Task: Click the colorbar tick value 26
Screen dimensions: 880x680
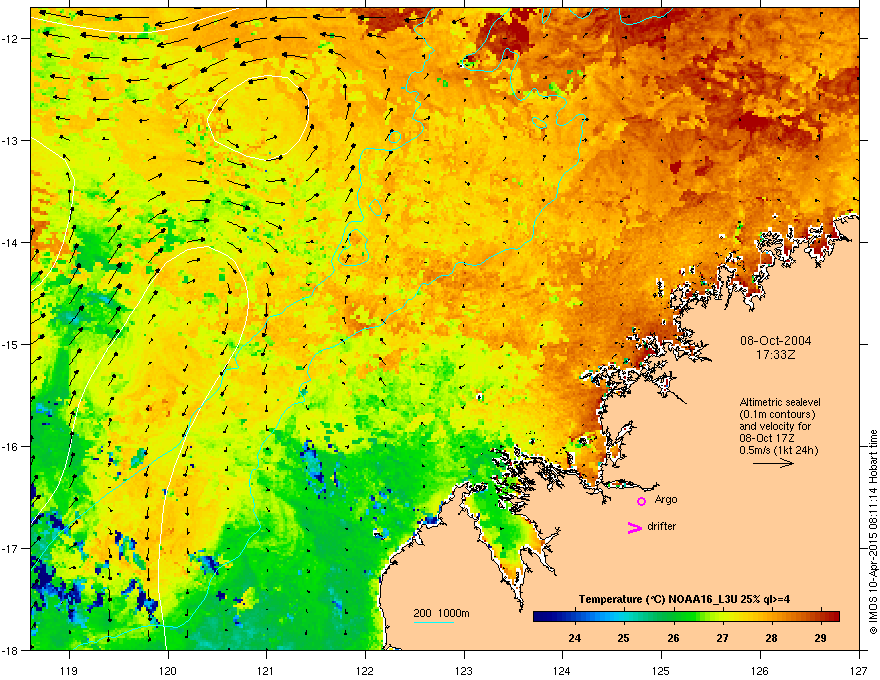Action: click(673, 638)
